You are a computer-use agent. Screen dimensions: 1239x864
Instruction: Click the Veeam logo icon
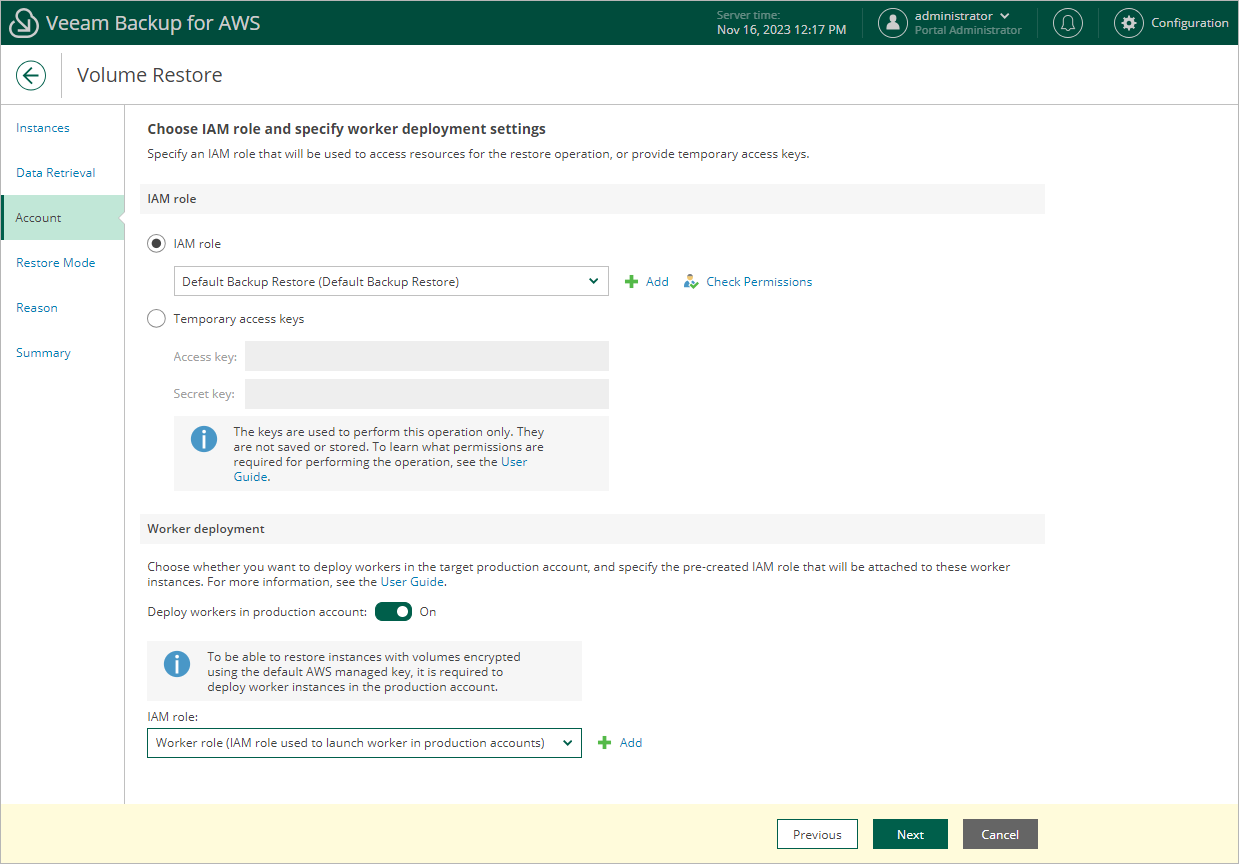click(x=24, y=23)
